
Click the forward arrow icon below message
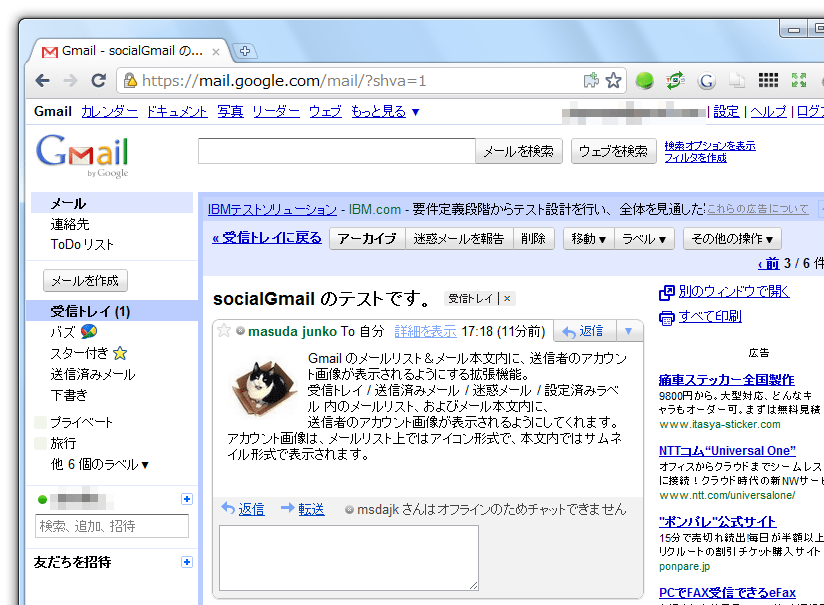[x=287, y=508]
